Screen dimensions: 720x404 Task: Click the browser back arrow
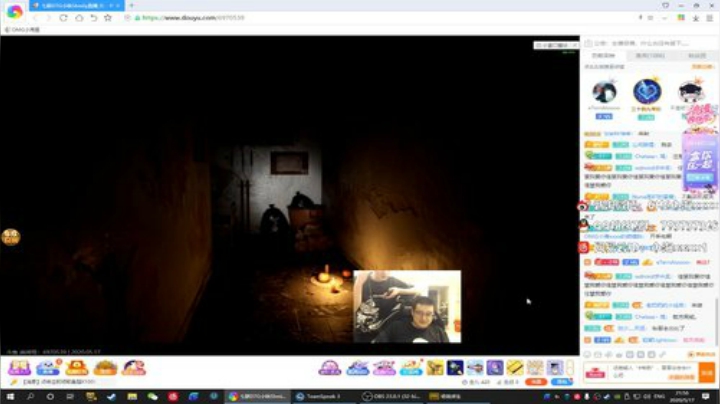click(x=36, y=18)
